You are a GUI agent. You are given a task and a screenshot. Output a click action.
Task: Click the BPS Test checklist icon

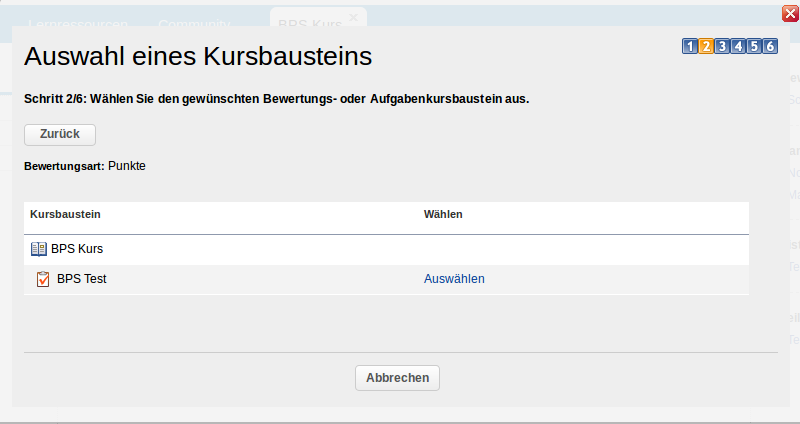pos(43,279)
